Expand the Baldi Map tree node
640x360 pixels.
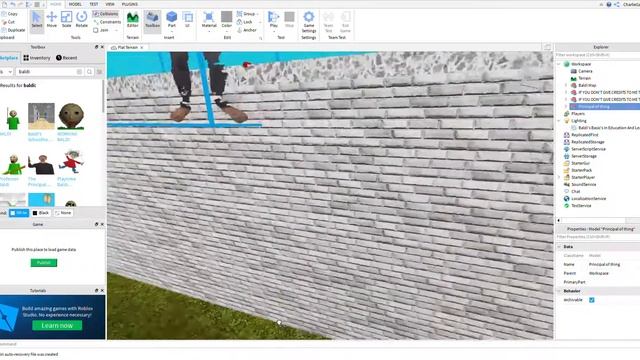[566, 85]
